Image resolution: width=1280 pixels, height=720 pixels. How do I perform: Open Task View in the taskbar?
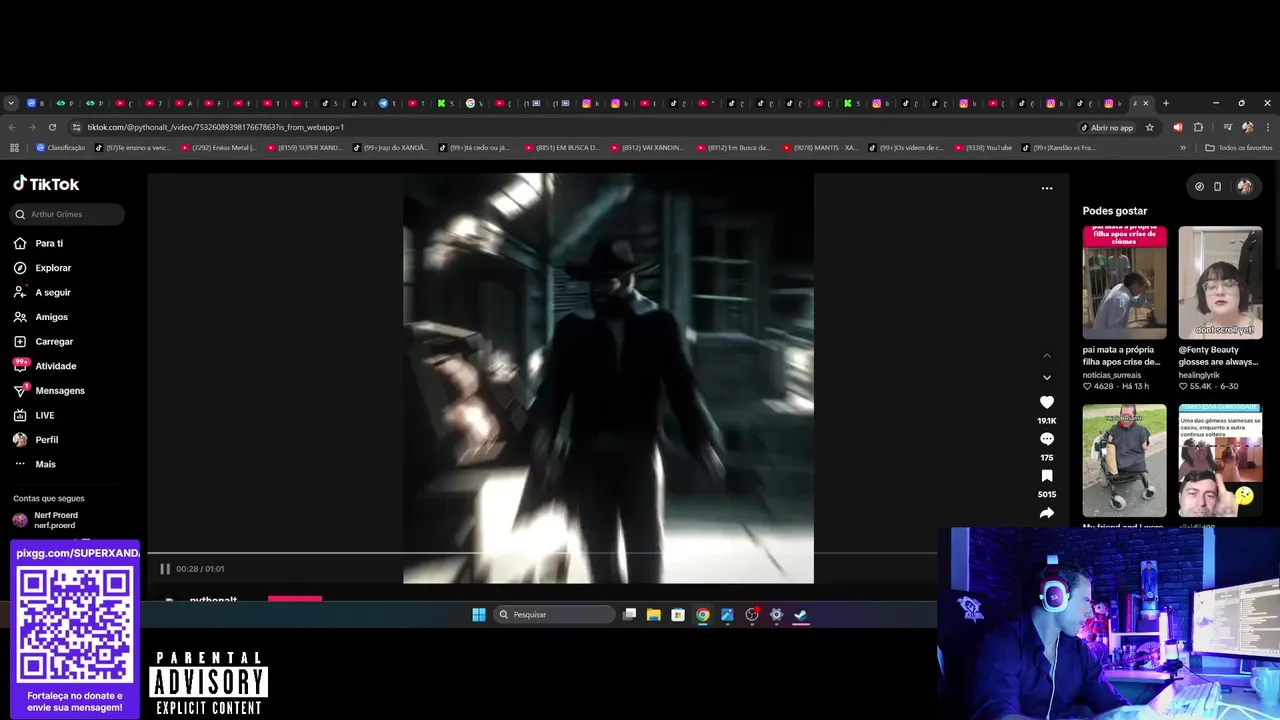tap(629, 614)
